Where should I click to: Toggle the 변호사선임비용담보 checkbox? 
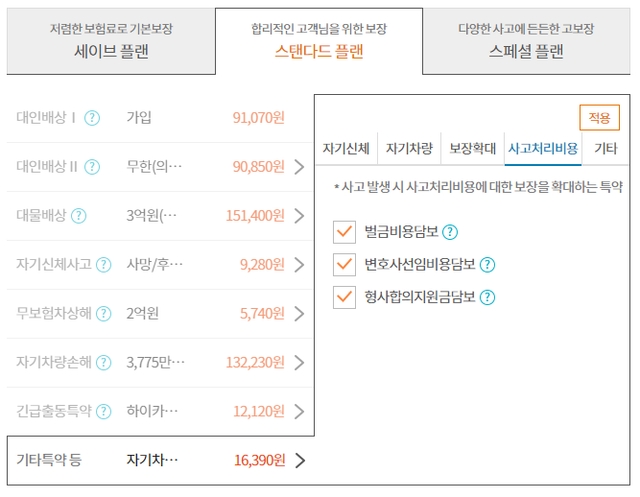345,264
